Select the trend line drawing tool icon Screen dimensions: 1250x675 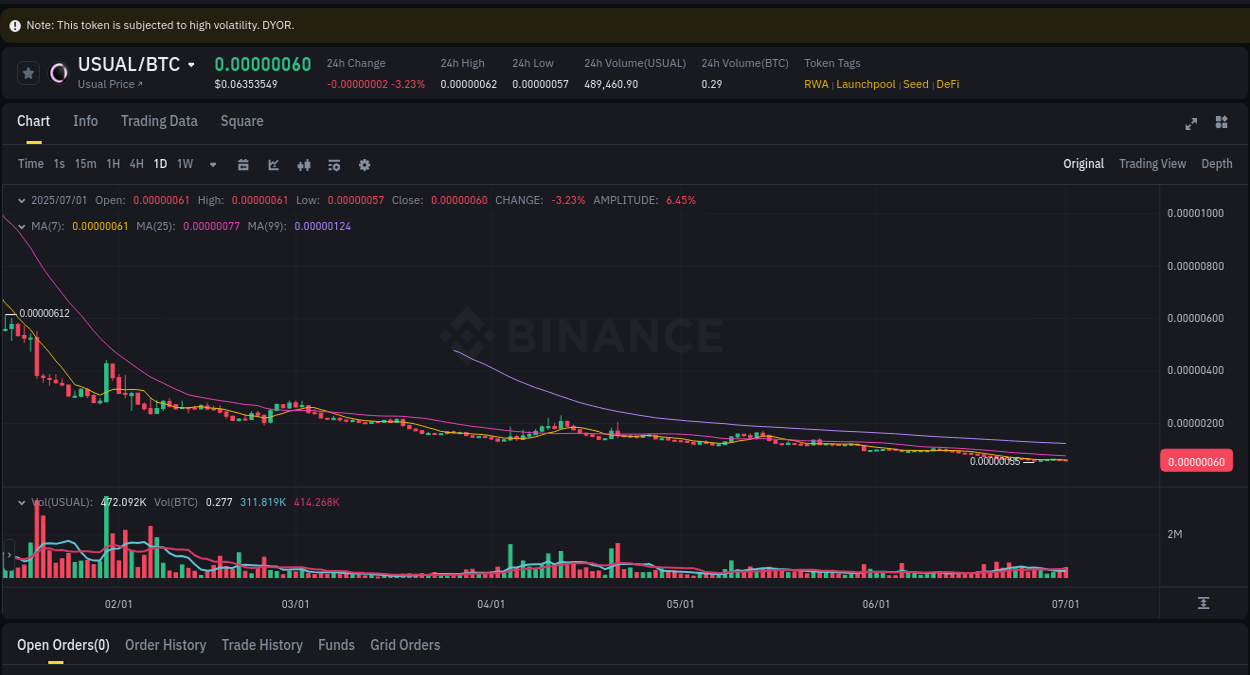coord(273,164)
